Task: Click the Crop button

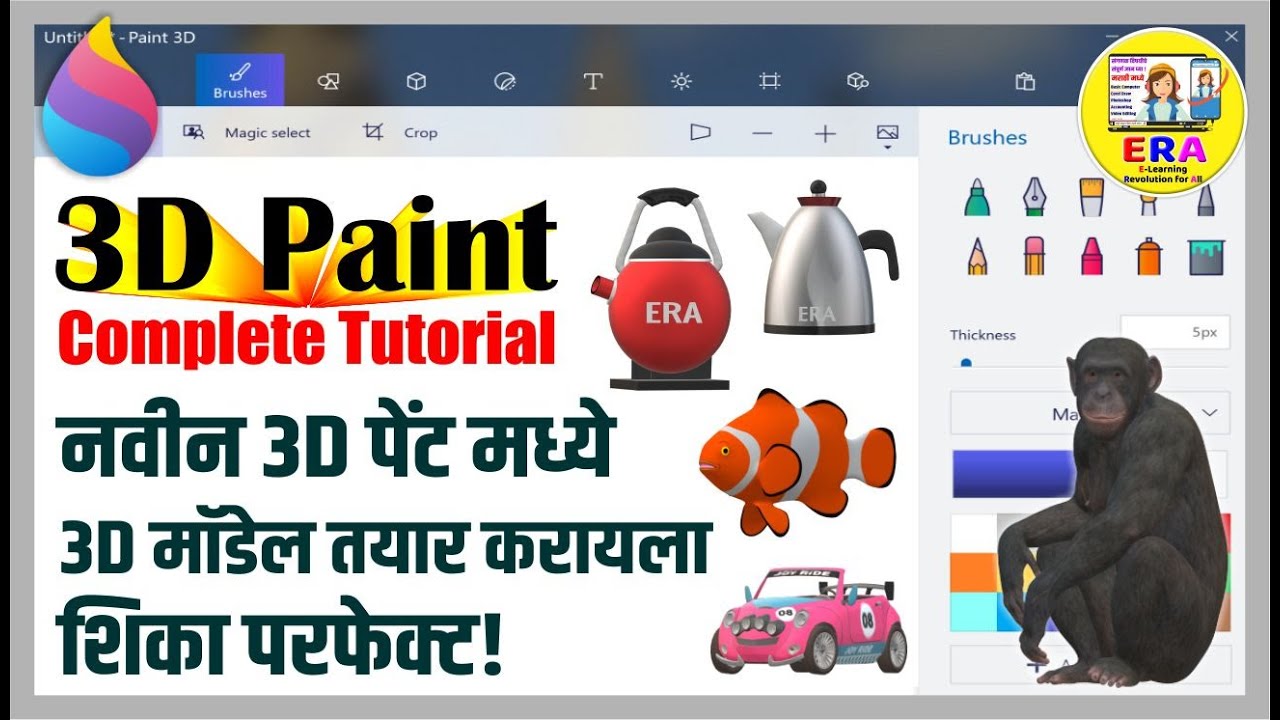Action: 401,132
